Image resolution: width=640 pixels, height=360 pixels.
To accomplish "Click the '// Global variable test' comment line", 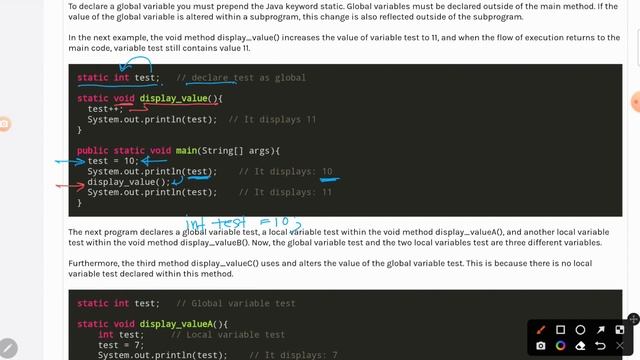I will pos(236,304).
